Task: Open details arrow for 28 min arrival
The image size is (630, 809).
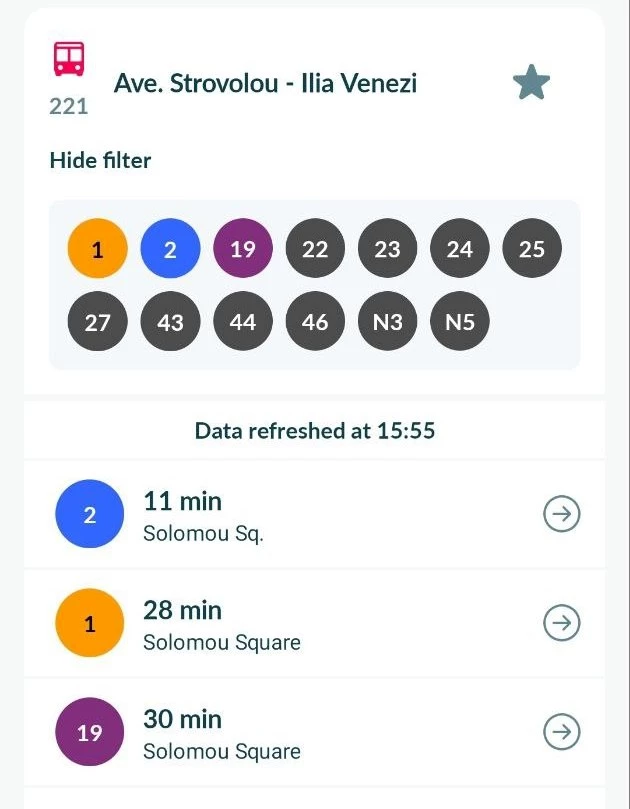Action: click(x=561, y=623)
